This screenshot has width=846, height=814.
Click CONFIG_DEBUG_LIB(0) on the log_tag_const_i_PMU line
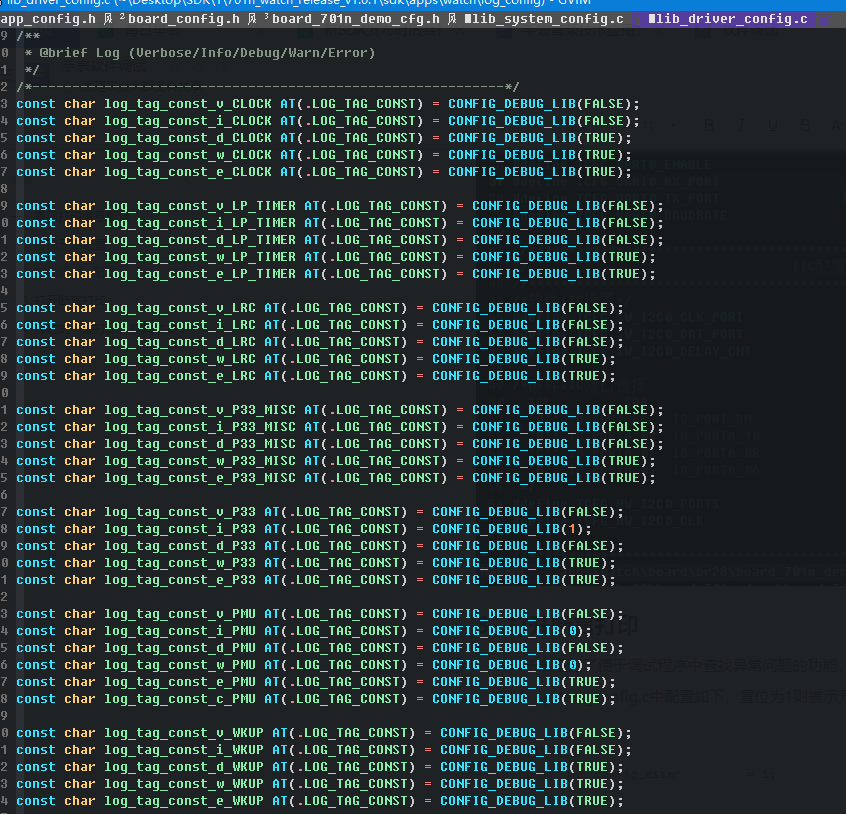pos(508,631)
